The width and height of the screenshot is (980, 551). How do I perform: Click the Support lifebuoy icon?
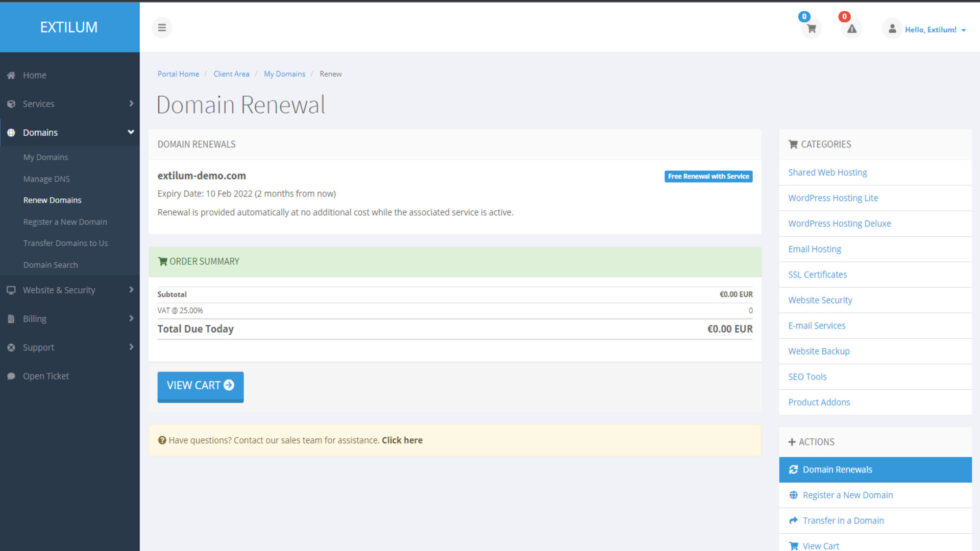11,347
